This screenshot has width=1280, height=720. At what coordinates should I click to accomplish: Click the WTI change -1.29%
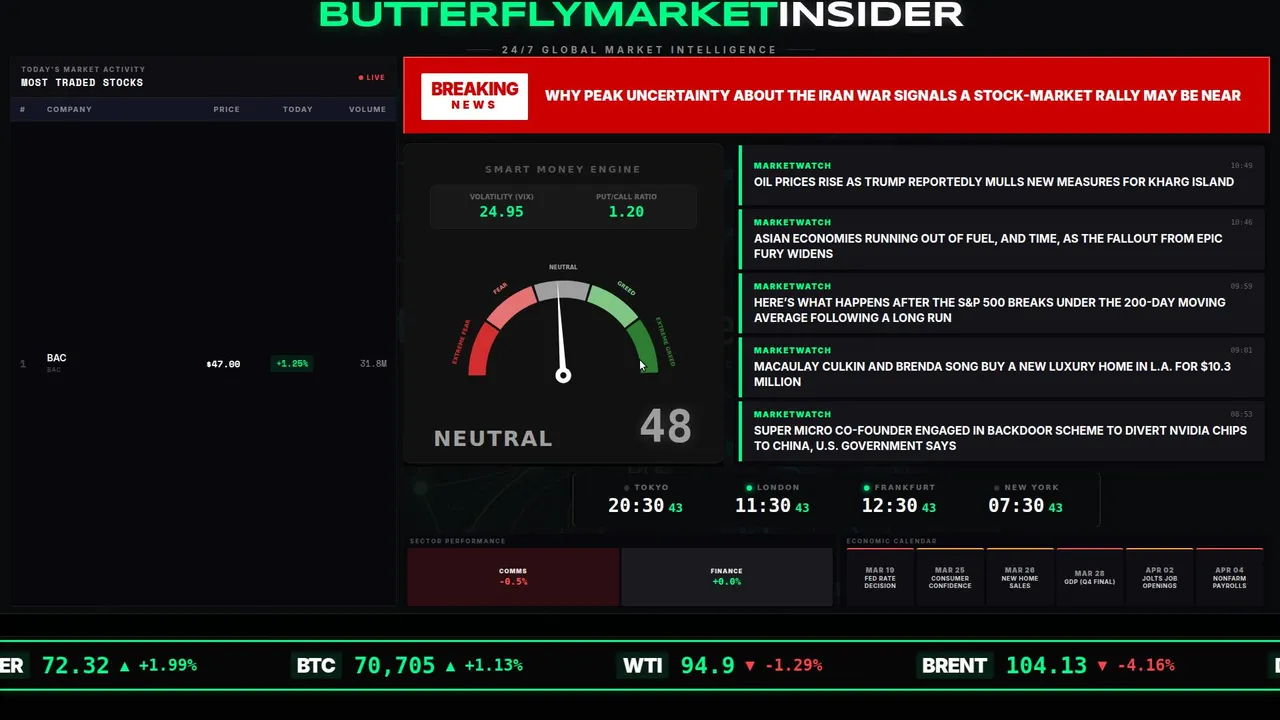click(x=794, y=666)
